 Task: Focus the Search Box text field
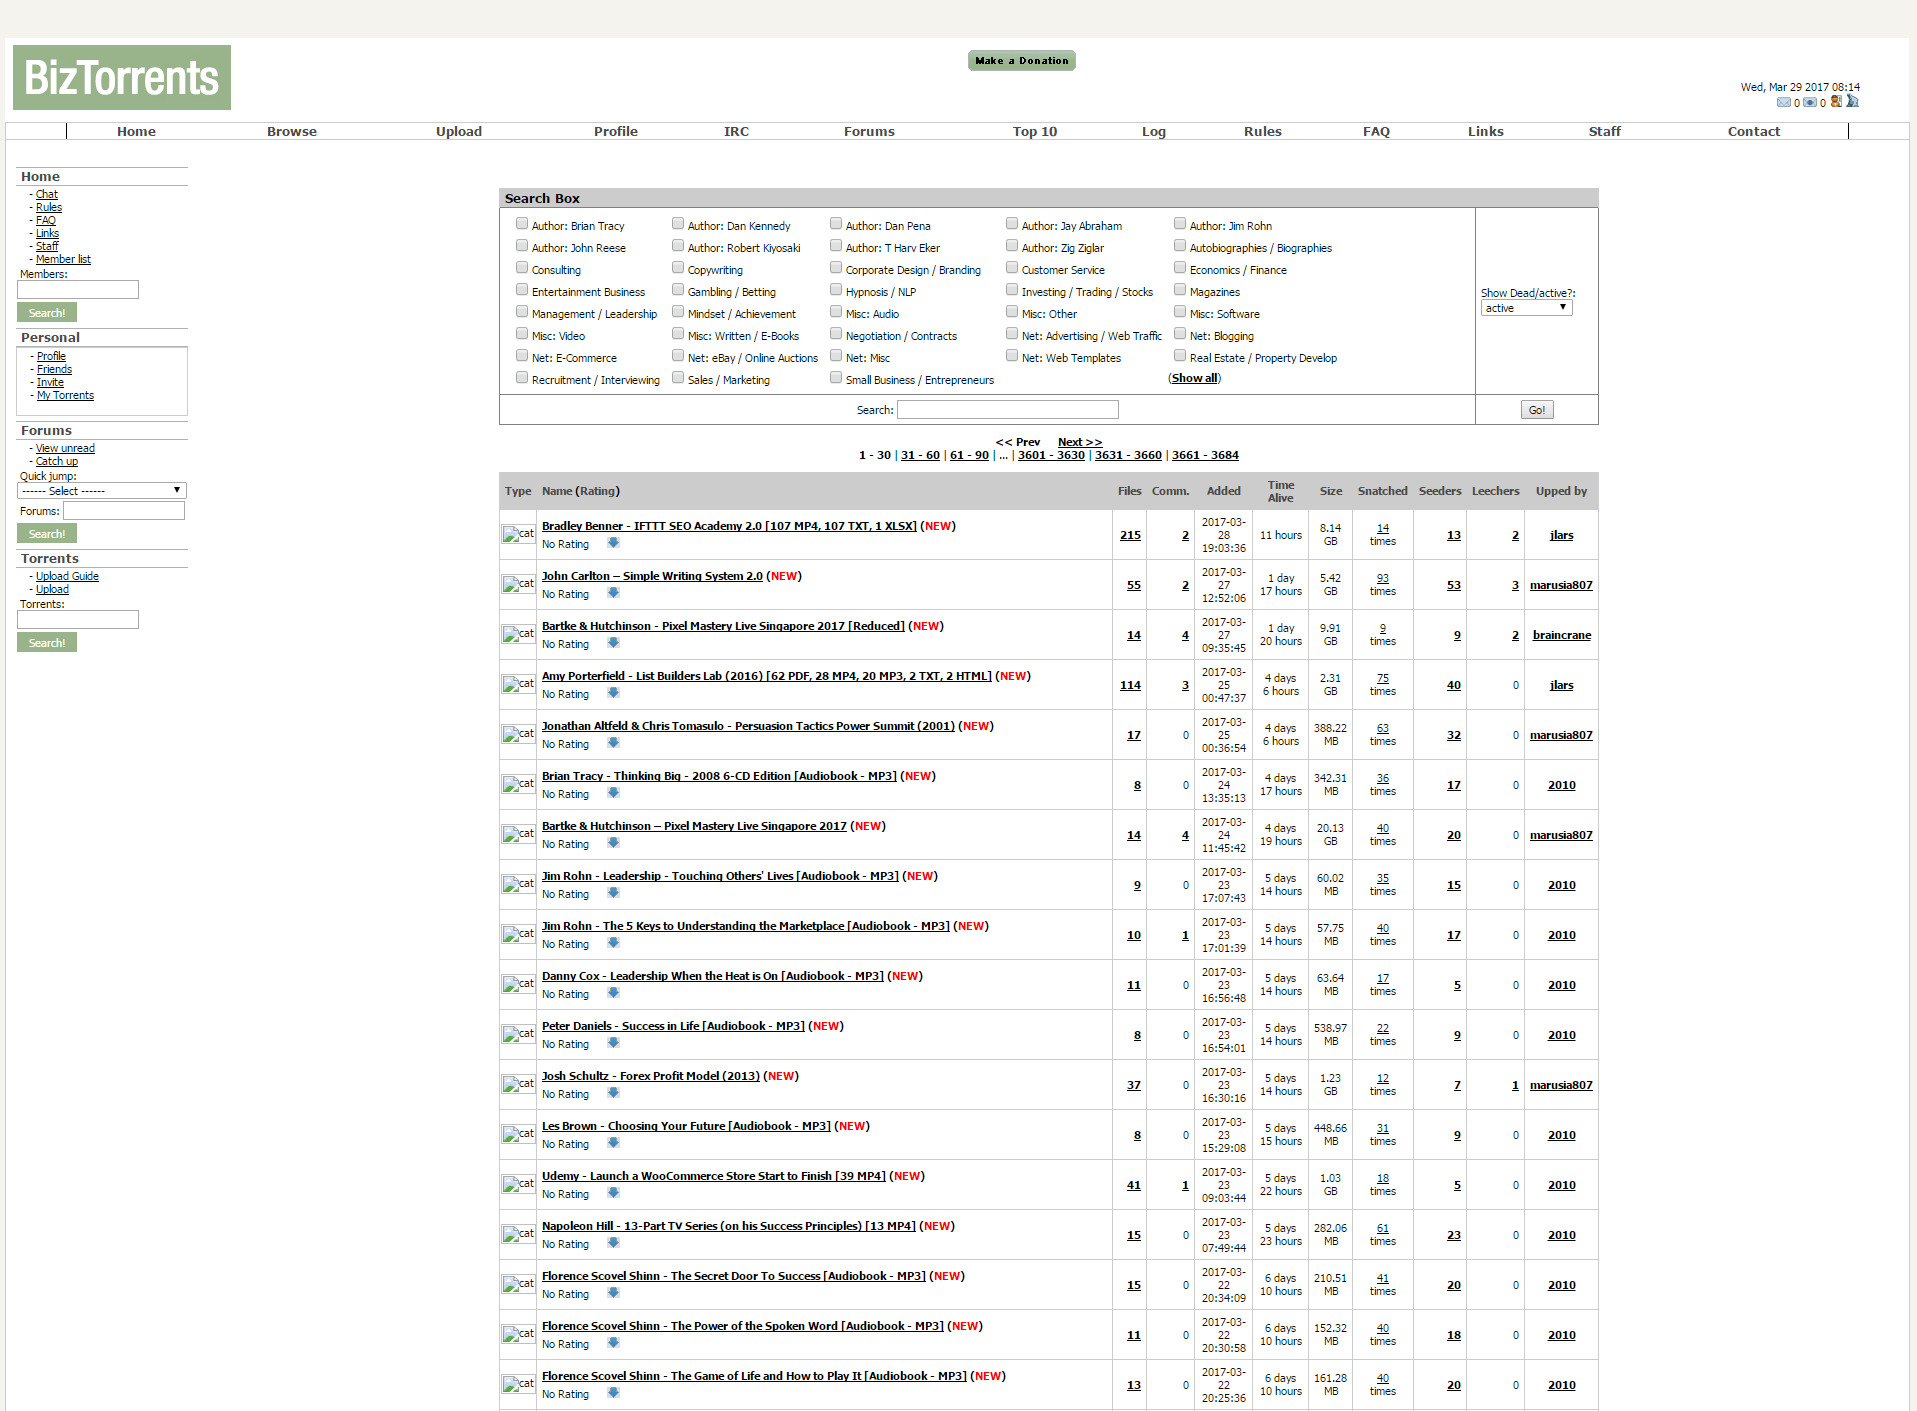[x=1008, y=410]
